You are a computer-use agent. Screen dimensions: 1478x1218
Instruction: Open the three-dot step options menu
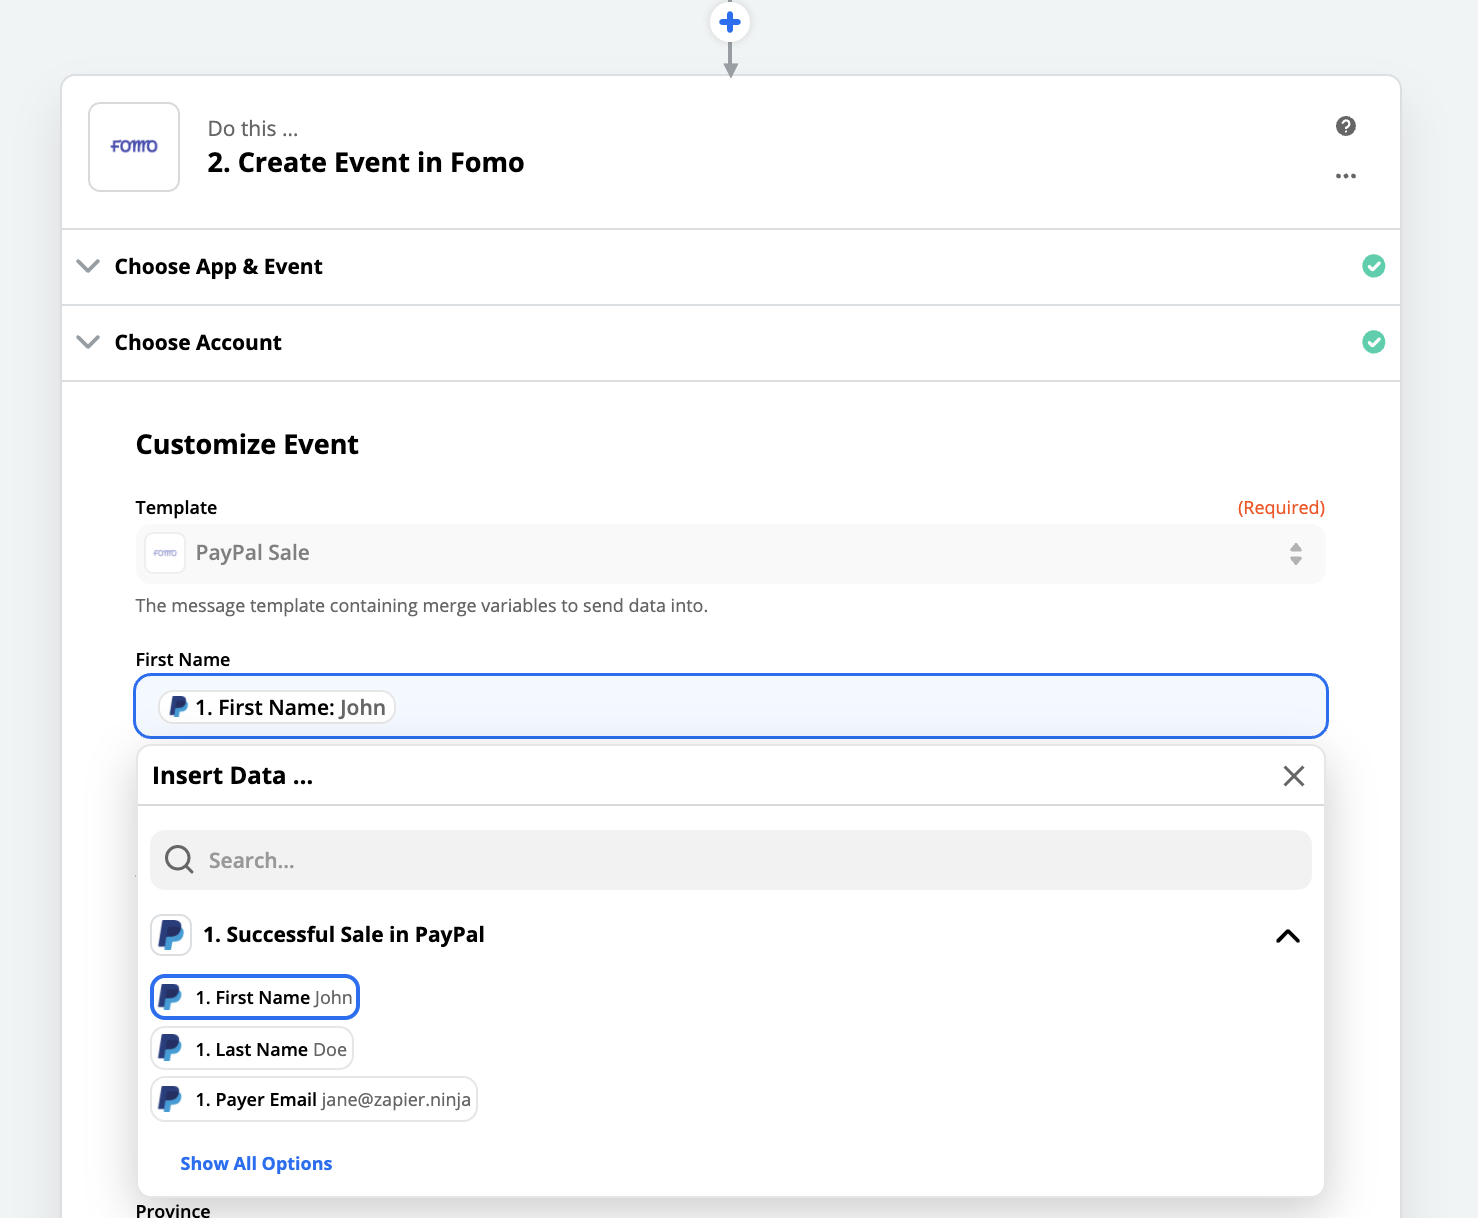[x=1346, y=176]
